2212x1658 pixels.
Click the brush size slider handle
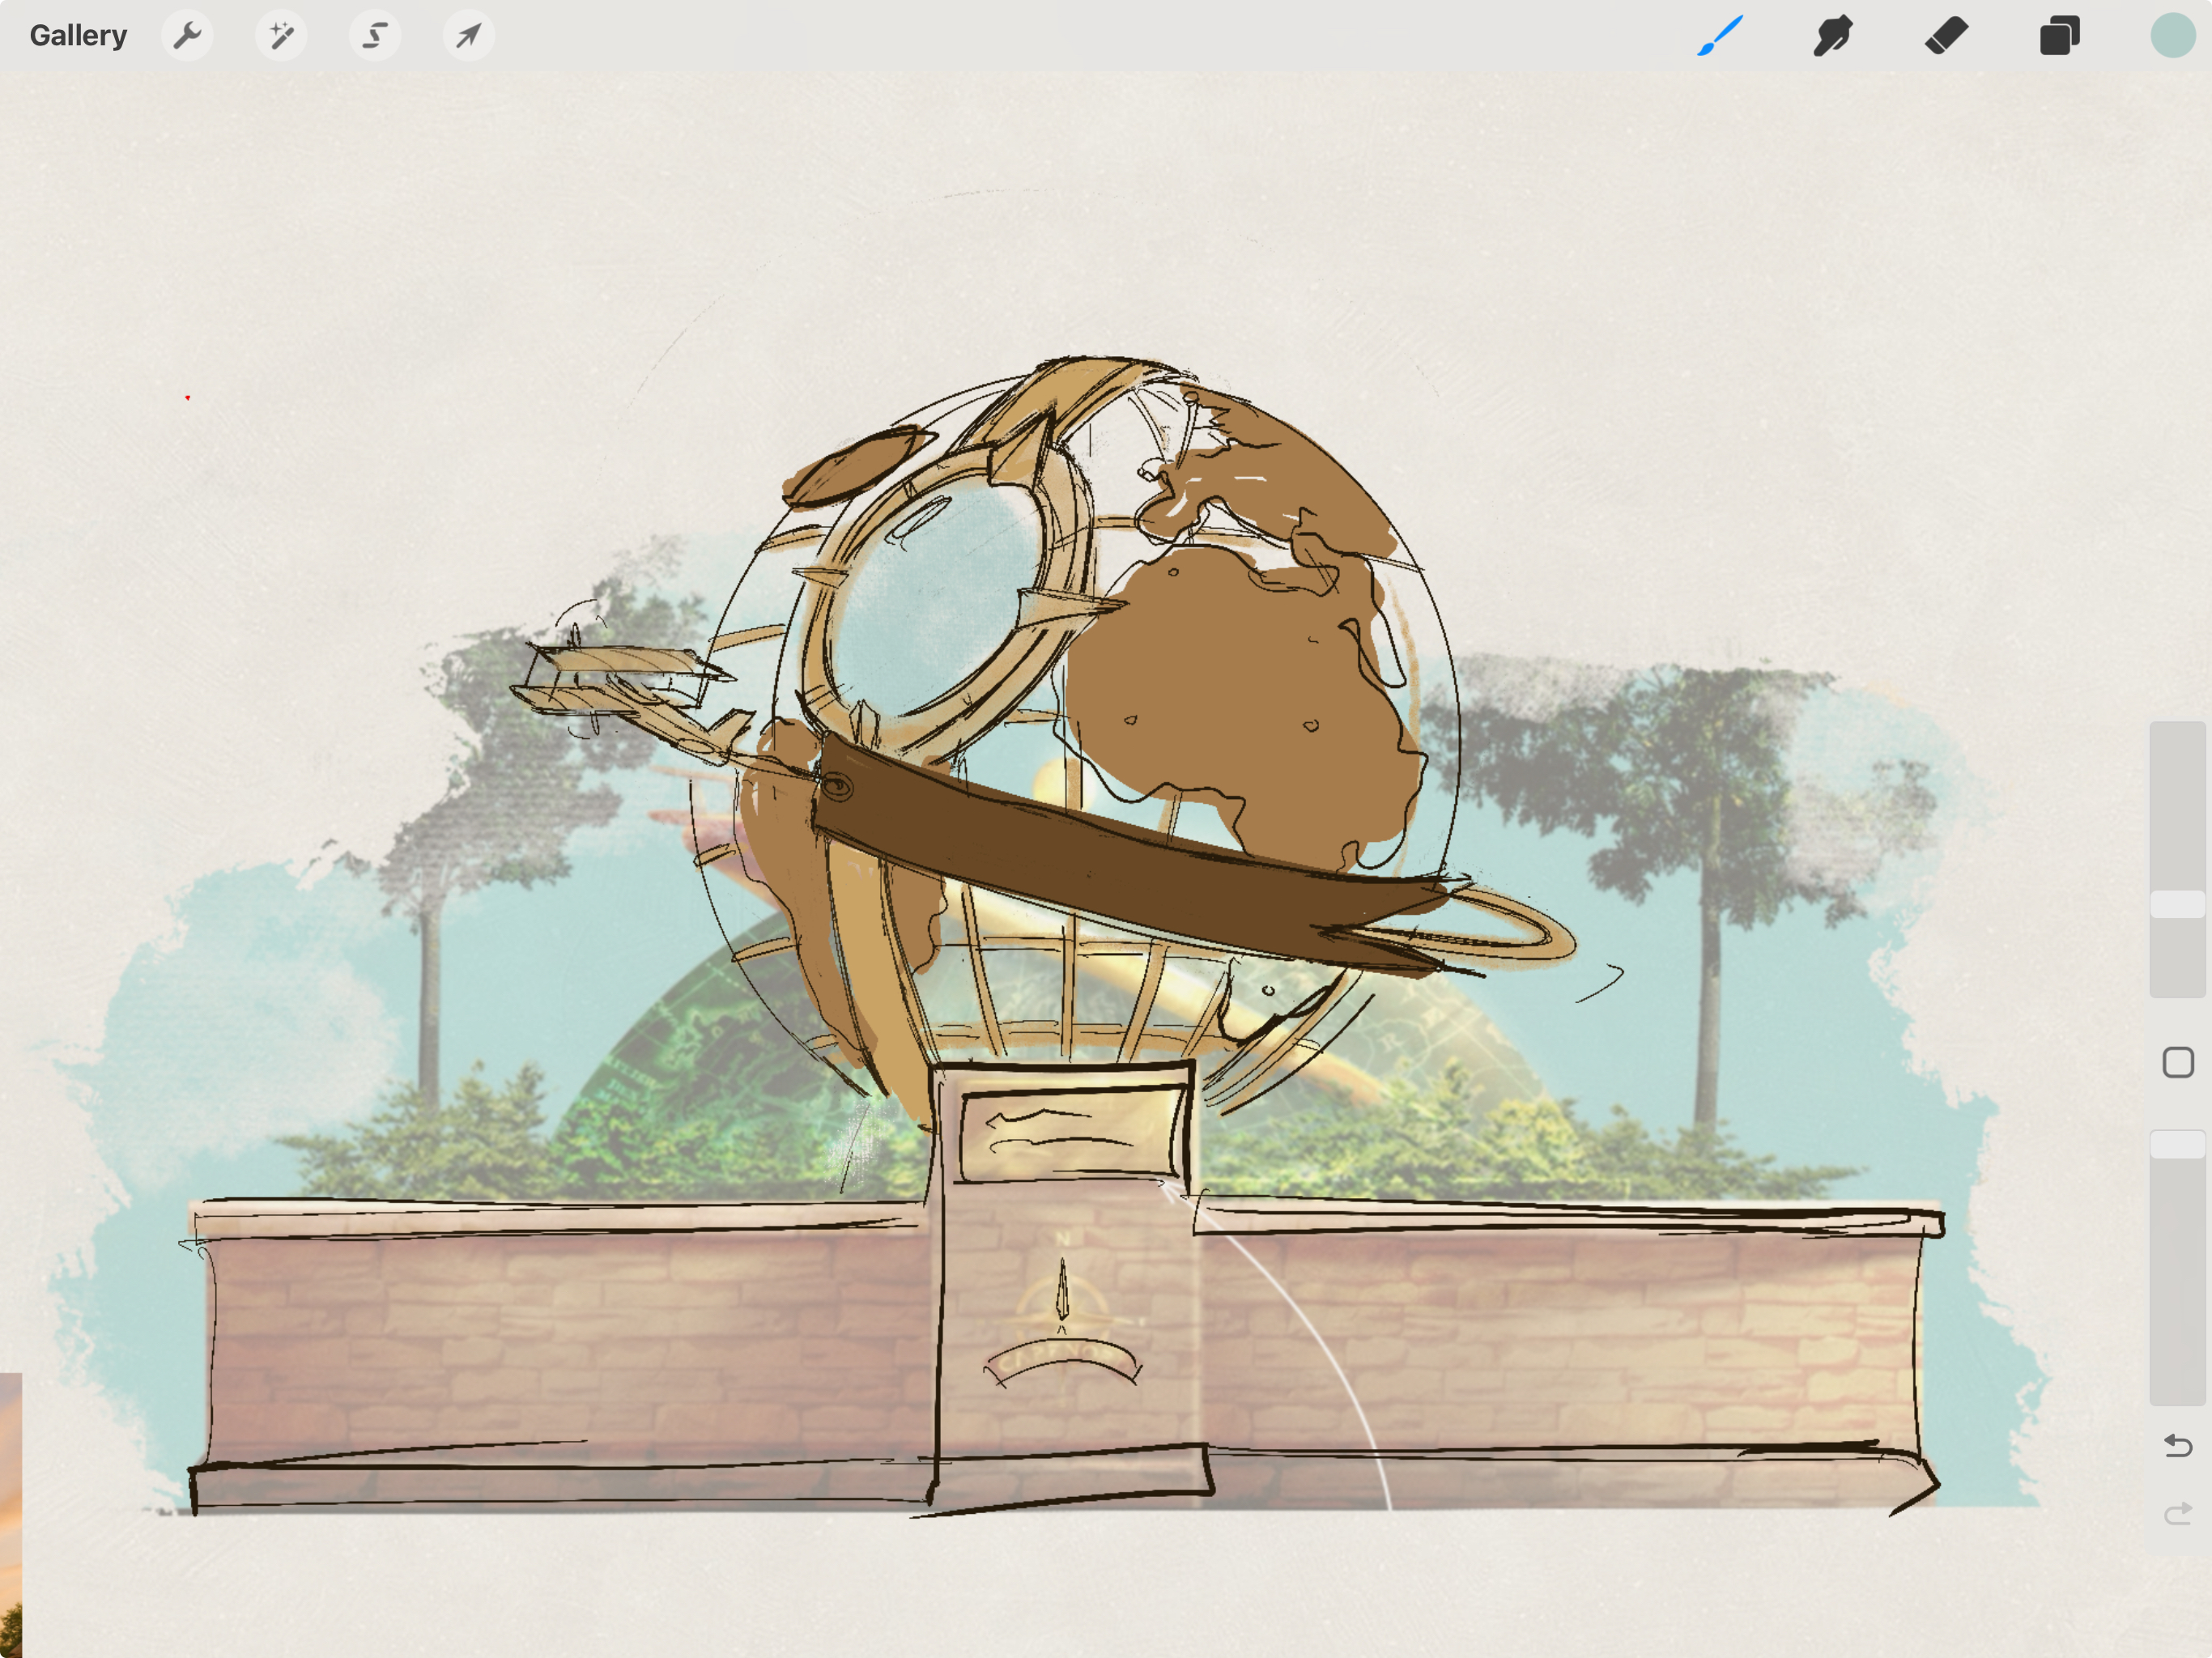pos(2177,904)
